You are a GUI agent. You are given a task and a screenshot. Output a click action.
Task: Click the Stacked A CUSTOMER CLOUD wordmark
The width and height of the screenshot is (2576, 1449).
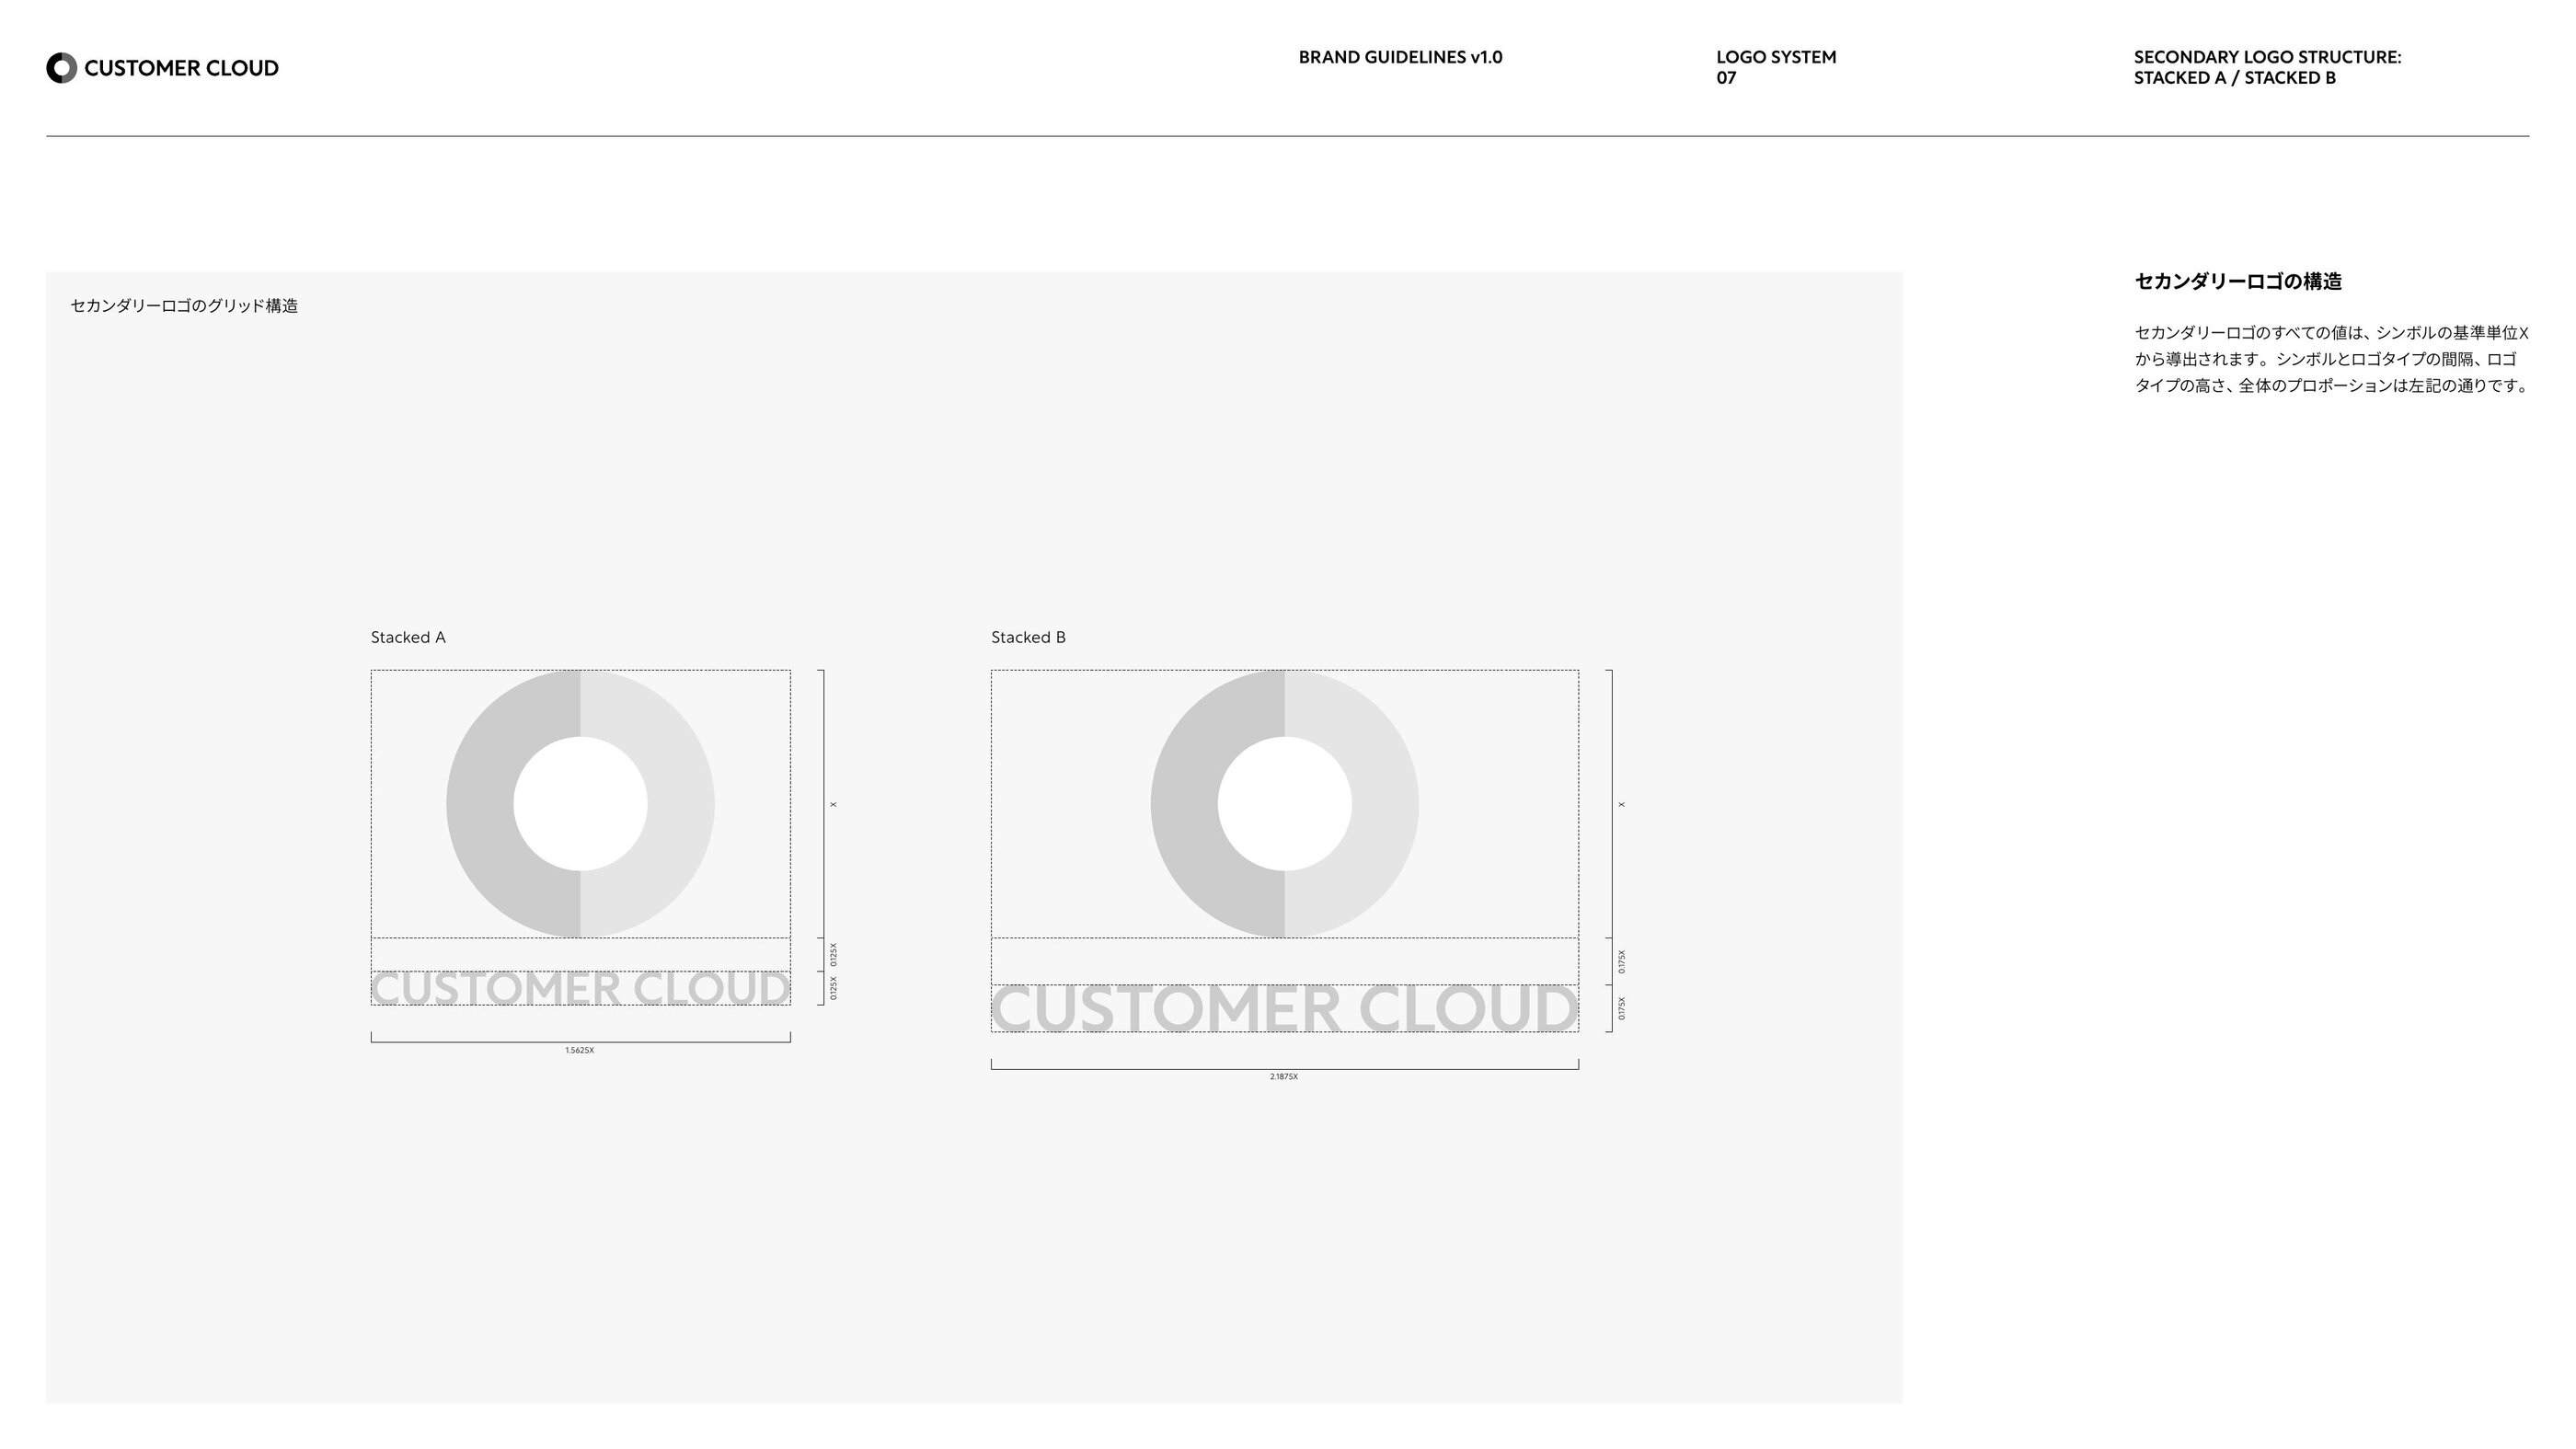[580, 988]
